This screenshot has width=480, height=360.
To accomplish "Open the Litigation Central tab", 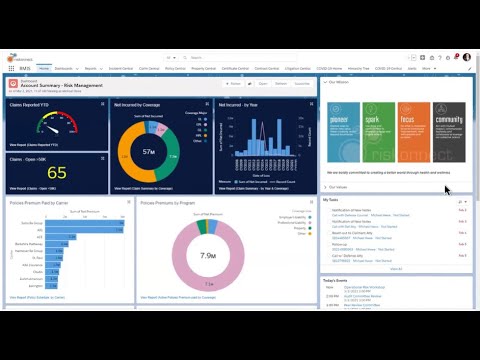I will click(x=298, y=68).
